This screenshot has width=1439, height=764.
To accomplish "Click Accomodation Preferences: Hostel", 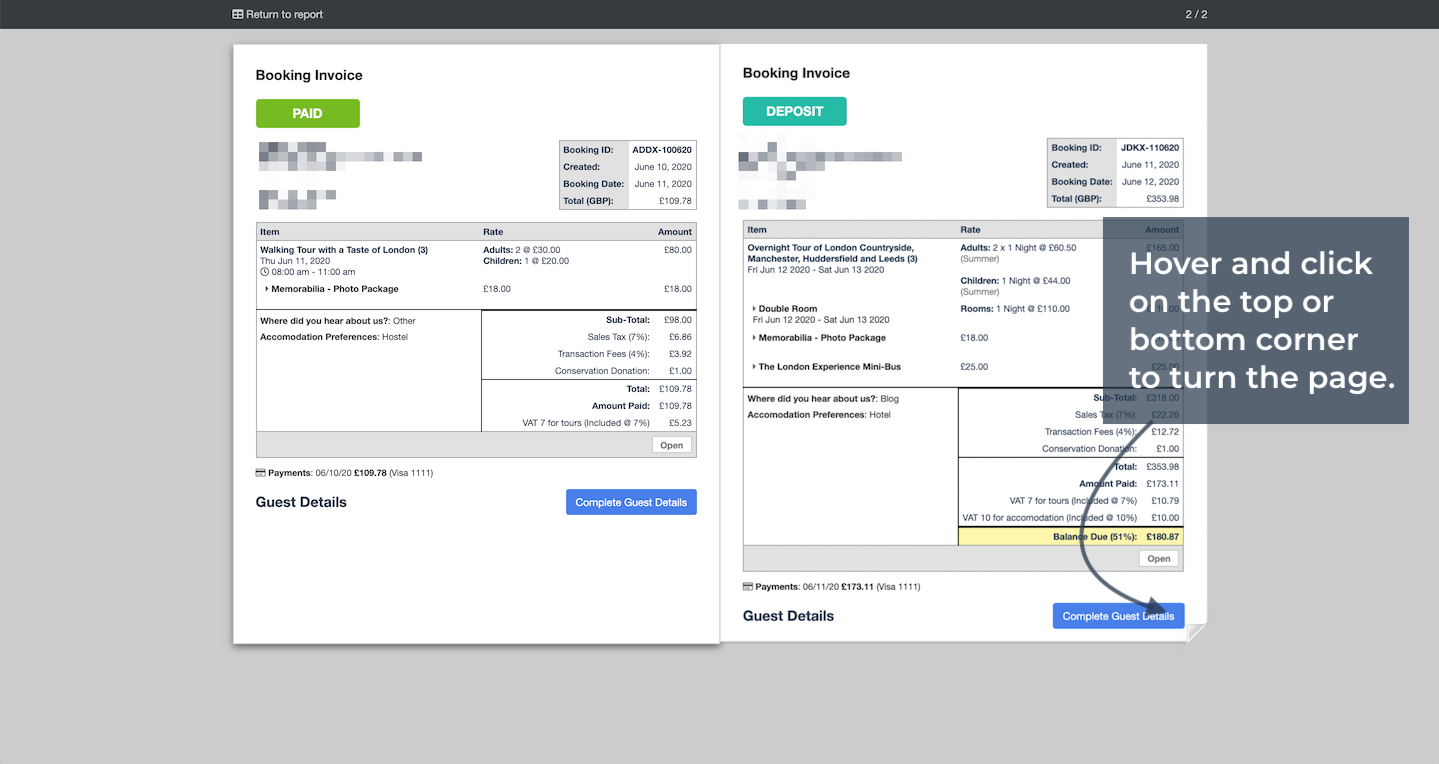I will click(334, 337).
